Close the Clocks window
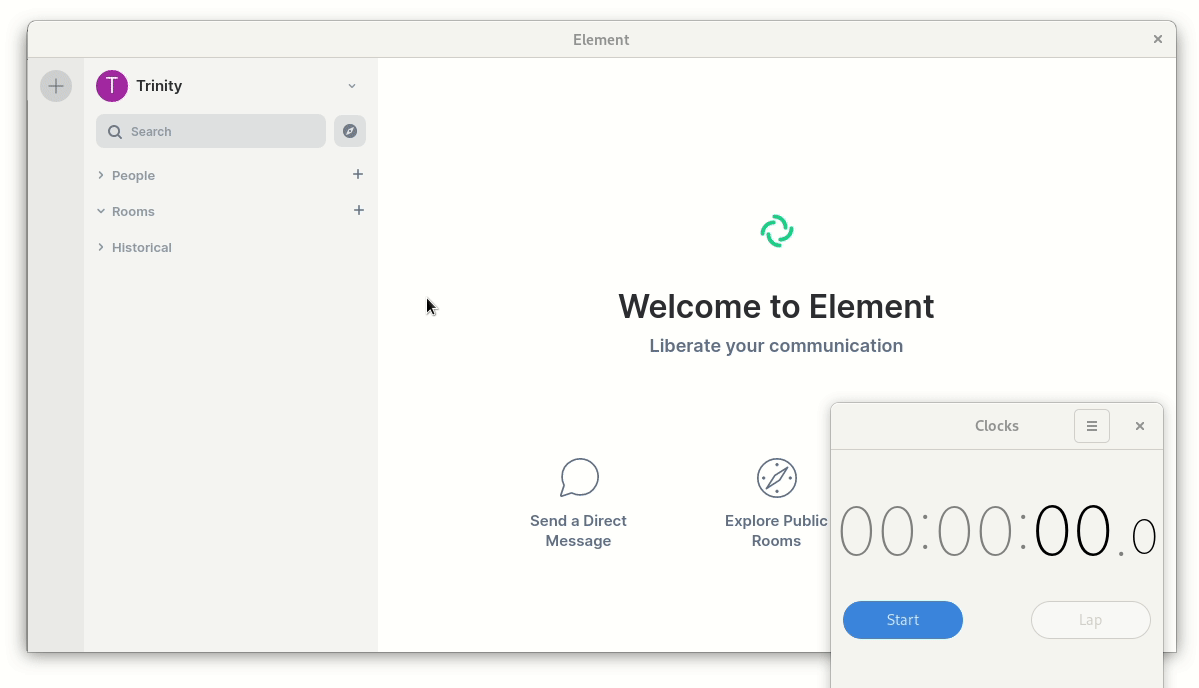Viewport: 1199px width, 688px height. (1140, 426)
